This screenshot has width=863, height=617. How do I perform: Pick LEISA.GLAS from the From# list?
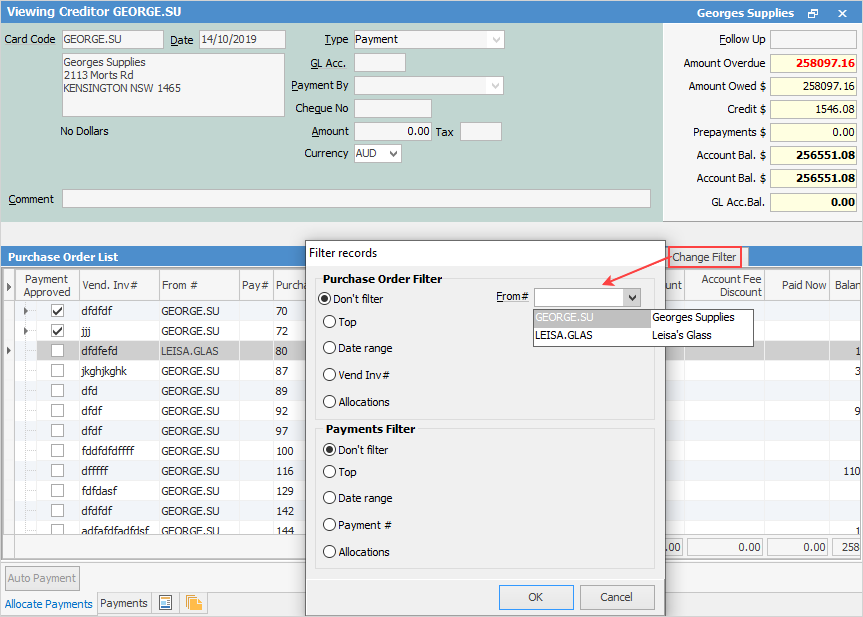pos(564,335)
